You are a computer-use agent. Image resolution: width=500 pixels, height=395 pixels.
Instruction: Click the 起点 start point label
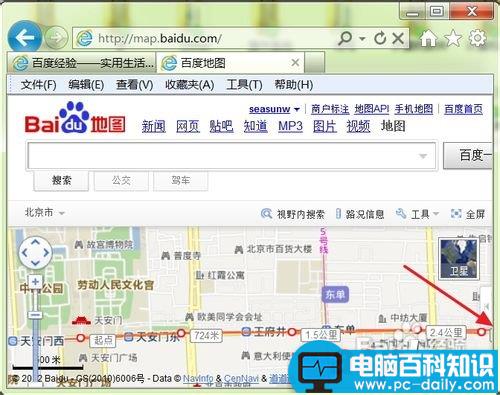coord(103,340)
